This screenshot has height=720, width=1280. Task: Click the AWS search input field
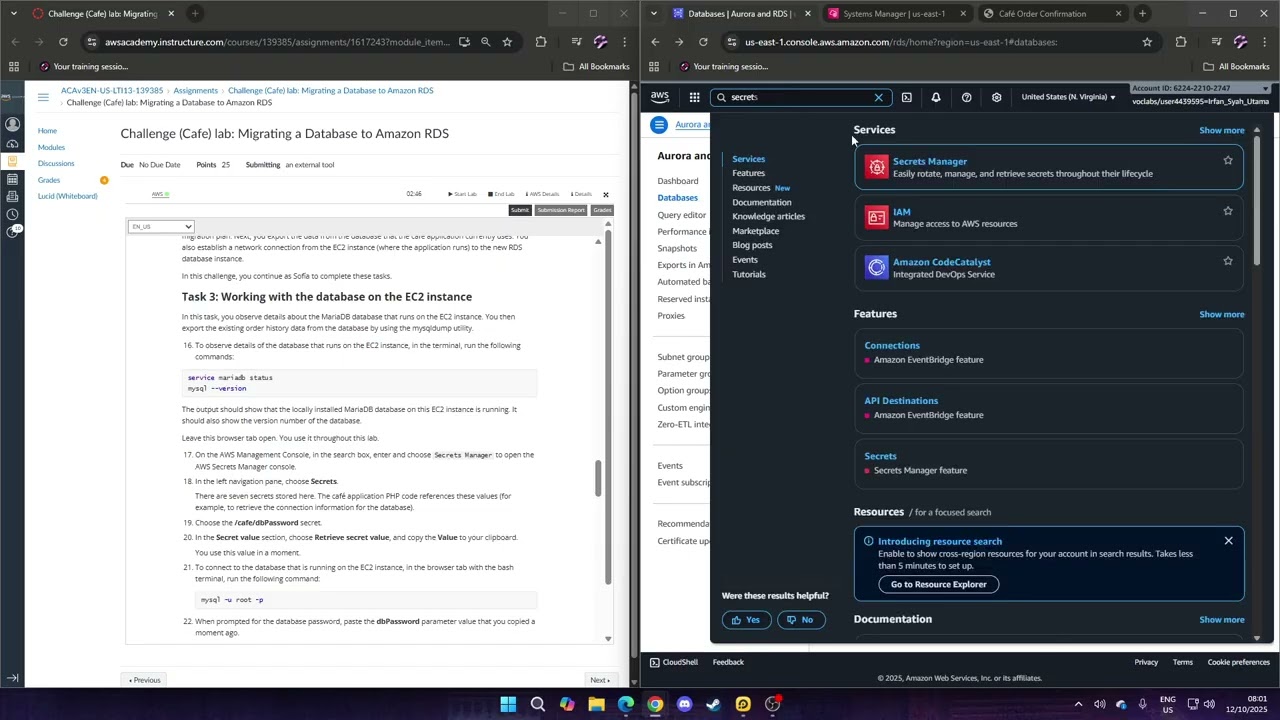(x=800, y=97)
